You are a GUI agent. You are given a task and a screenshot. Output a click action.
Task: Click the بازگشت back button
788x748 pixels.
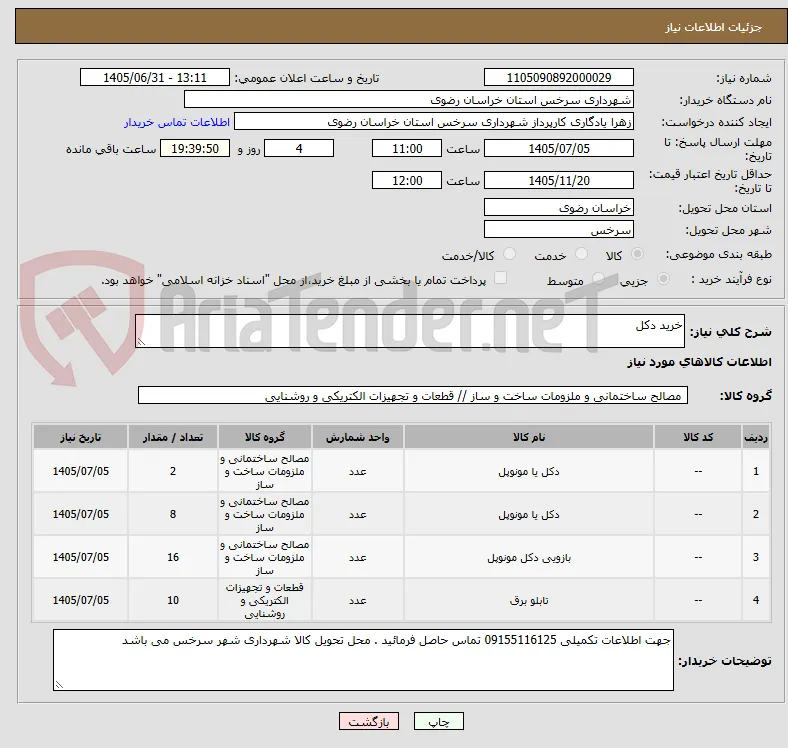click(369, 721)
